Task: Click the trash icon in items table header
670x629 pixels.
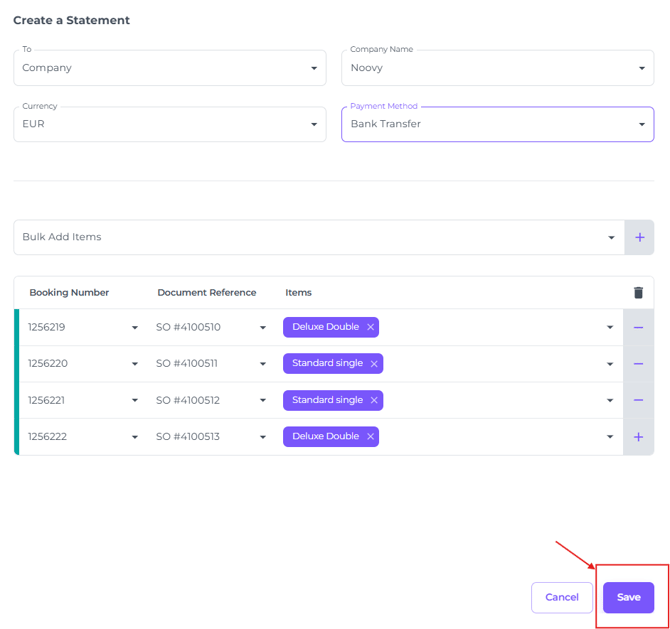Action: pos(638,293)
